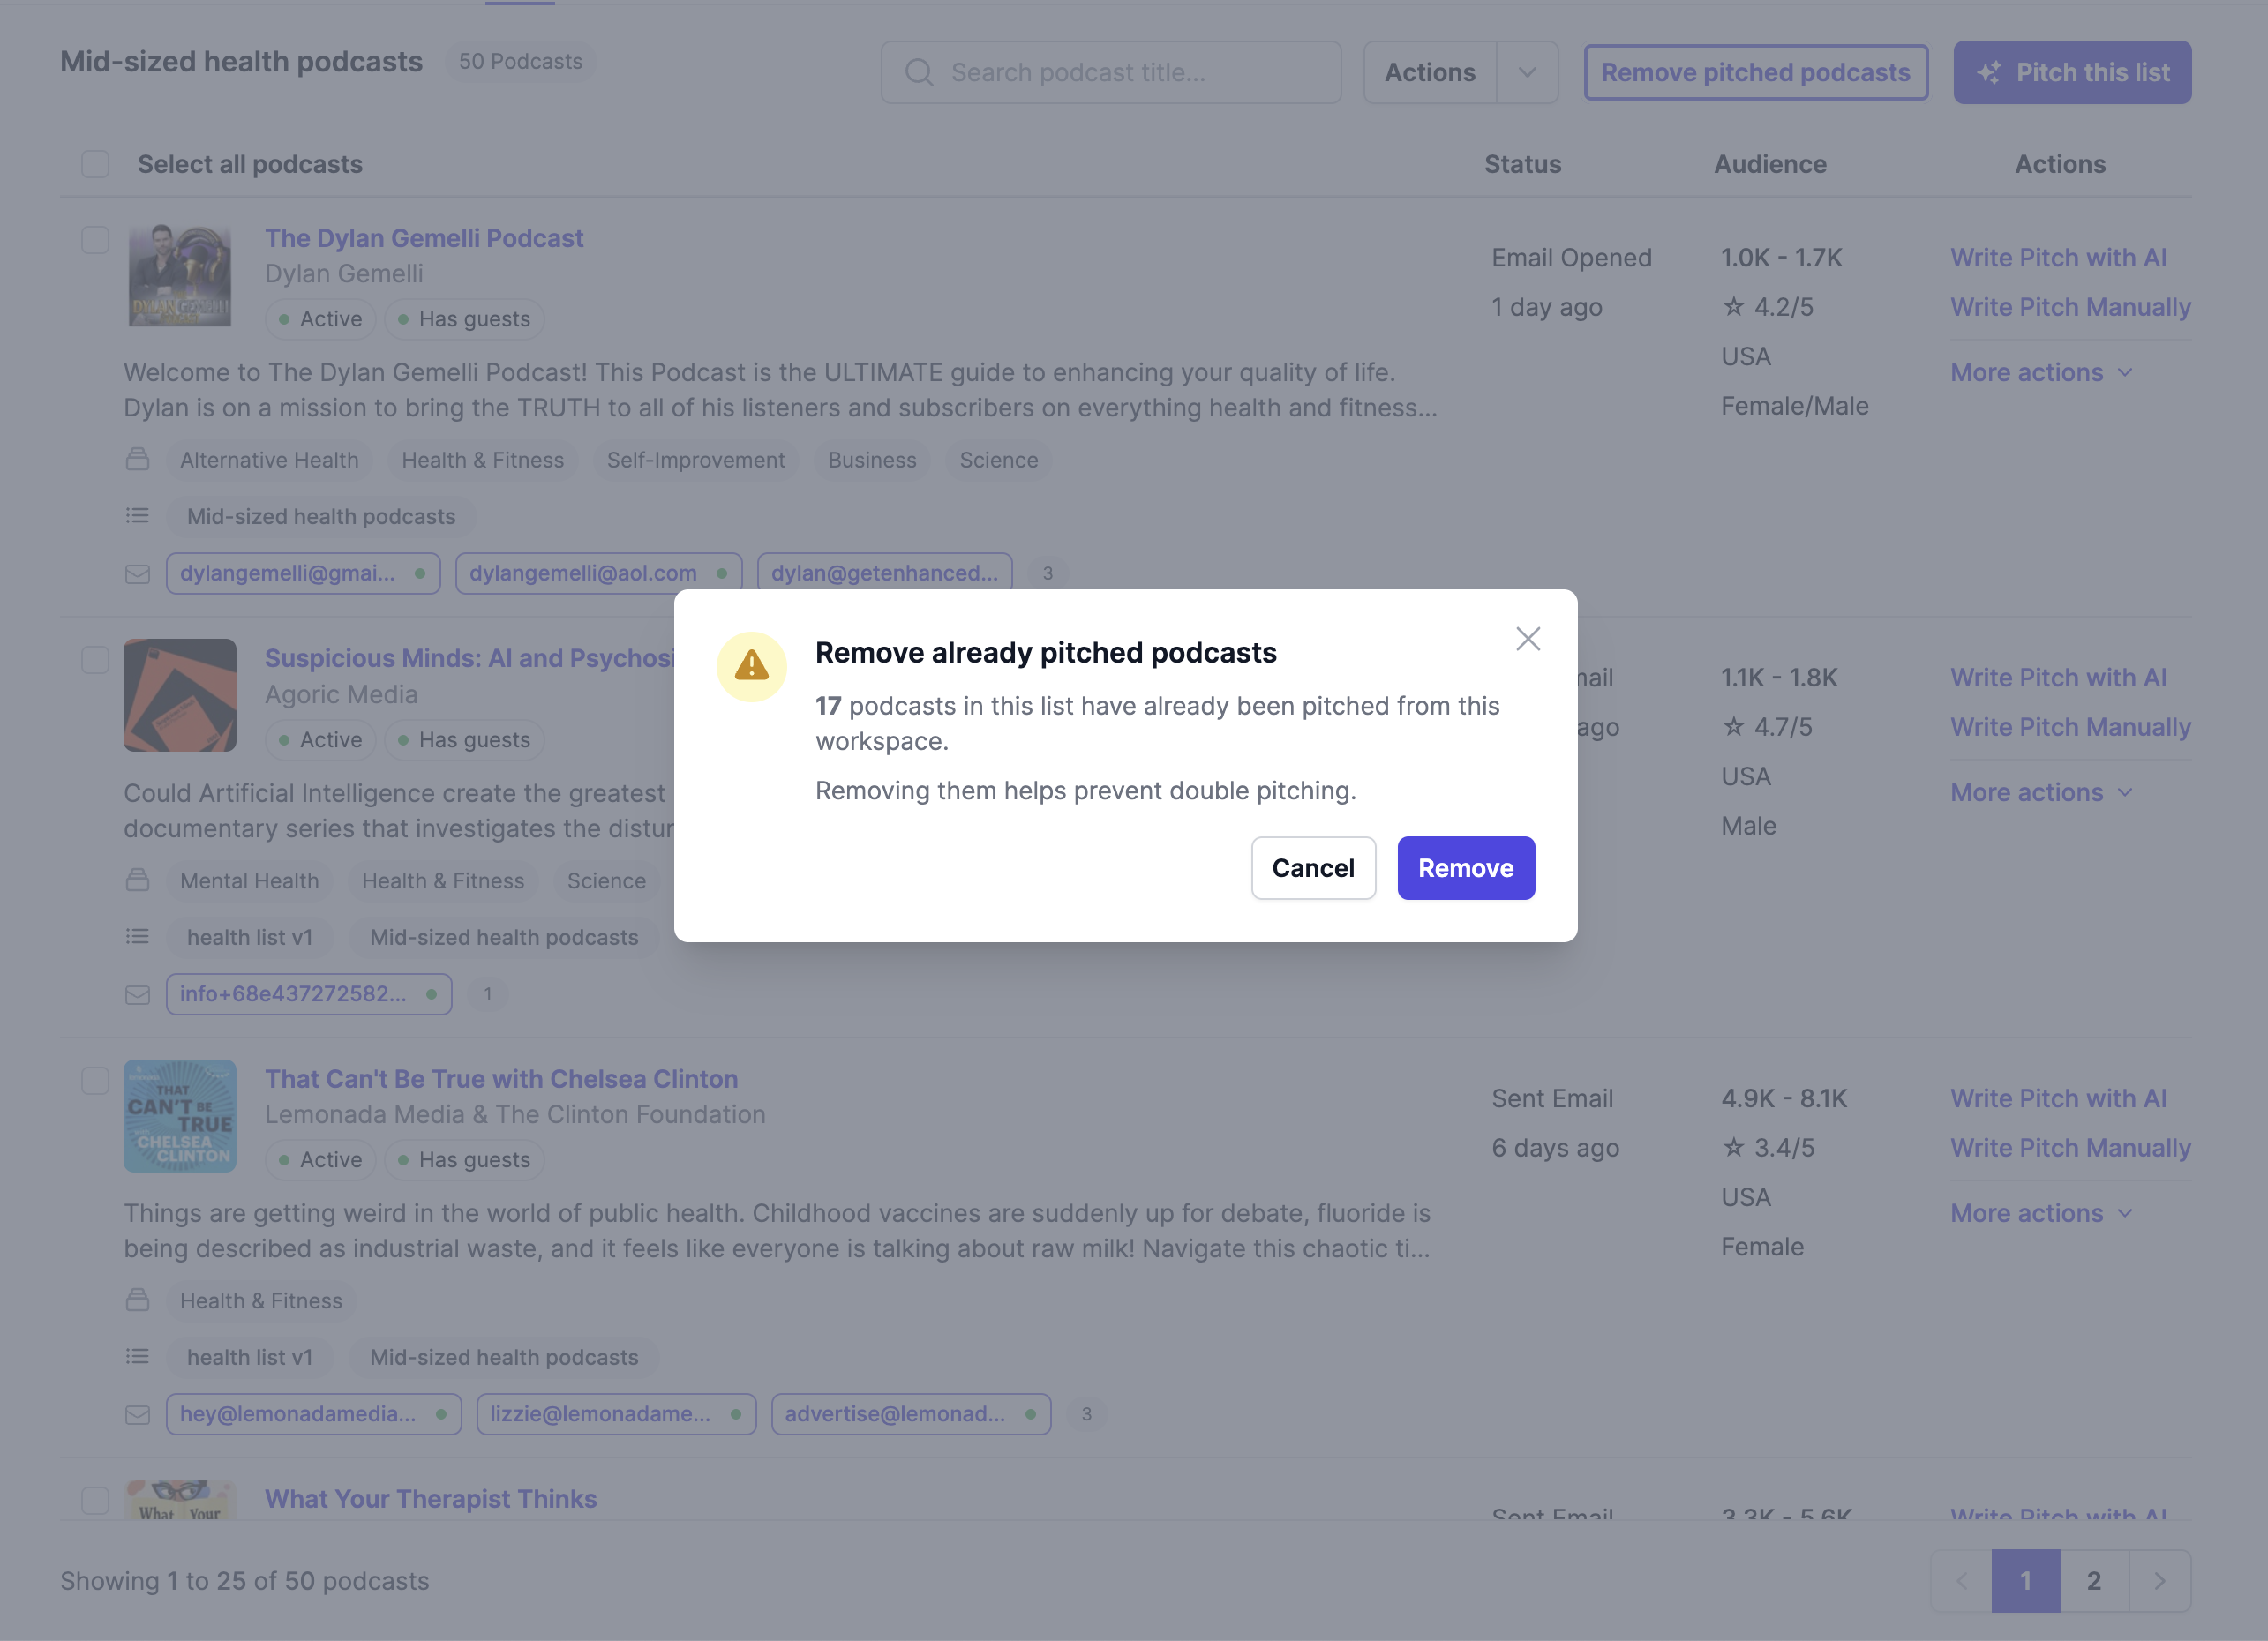2268x1641 pixels.
Task: Click the envelope icon beside dylangemelli@gmai...
Action: (x=138, y=573)
